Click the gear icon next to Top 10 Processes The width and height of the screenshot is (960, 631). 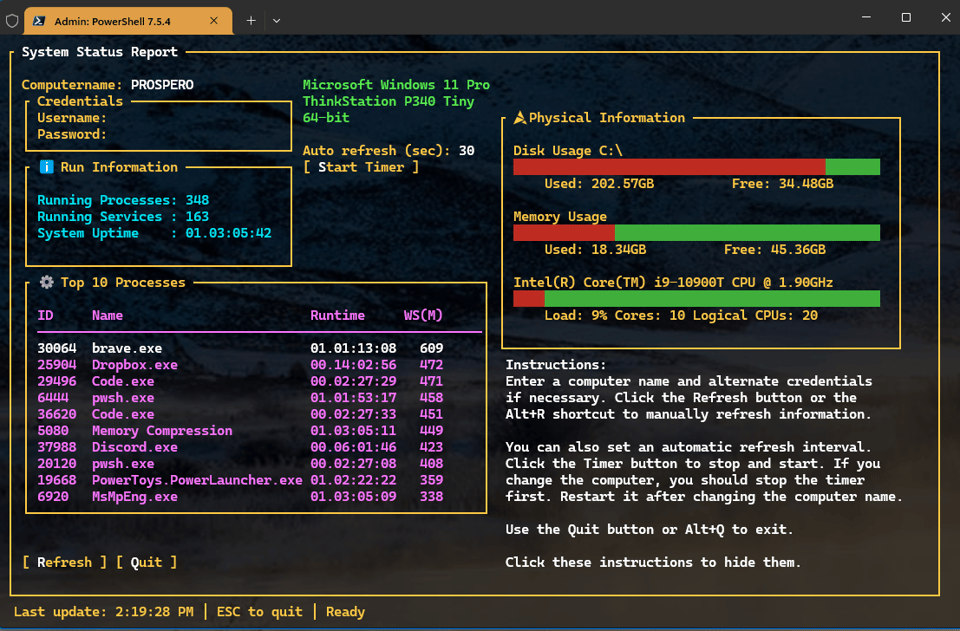[x=44, y=283]
